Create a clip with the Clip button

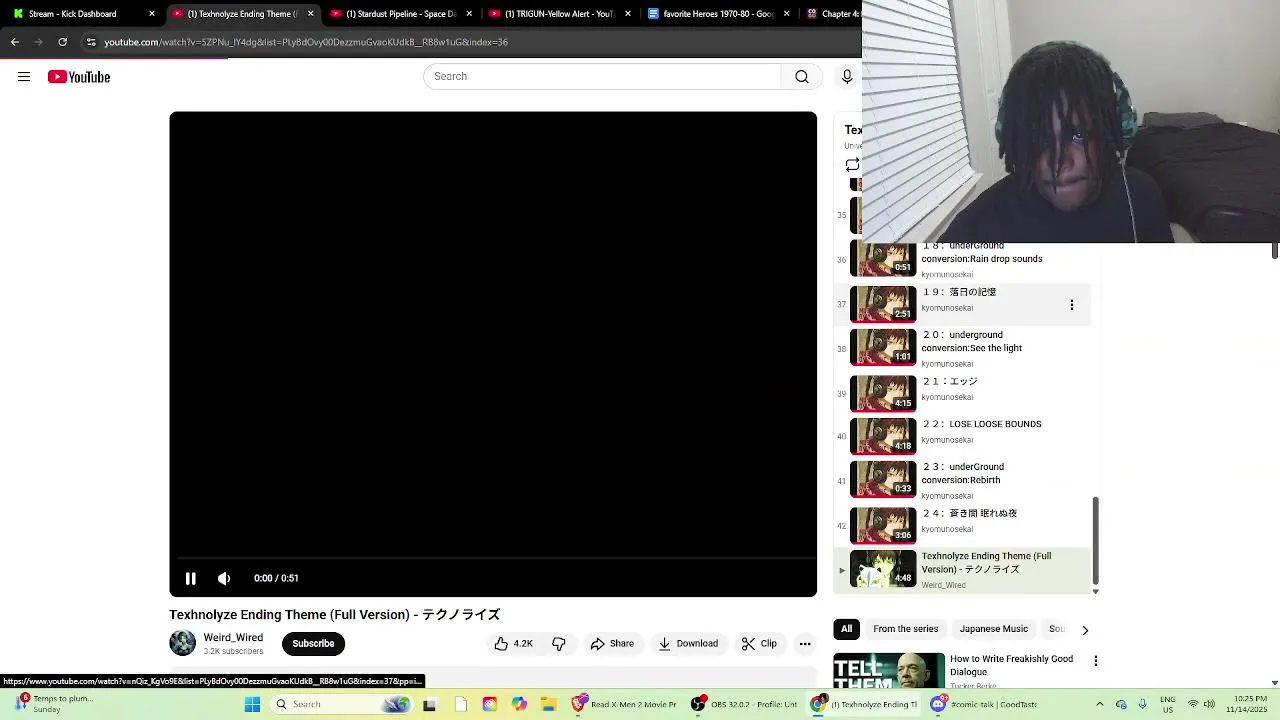(x=759, y=644)
